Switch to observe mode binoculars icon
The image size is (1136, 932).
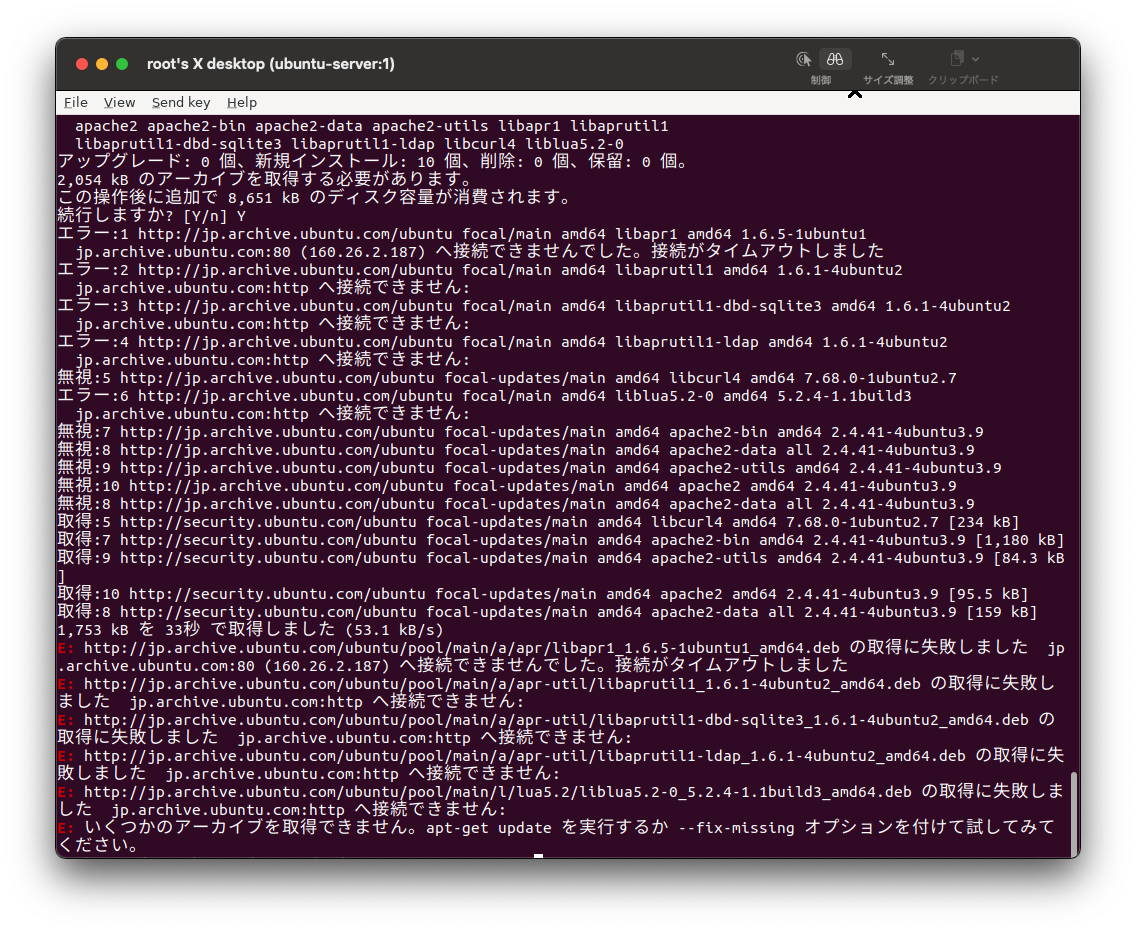835,59
